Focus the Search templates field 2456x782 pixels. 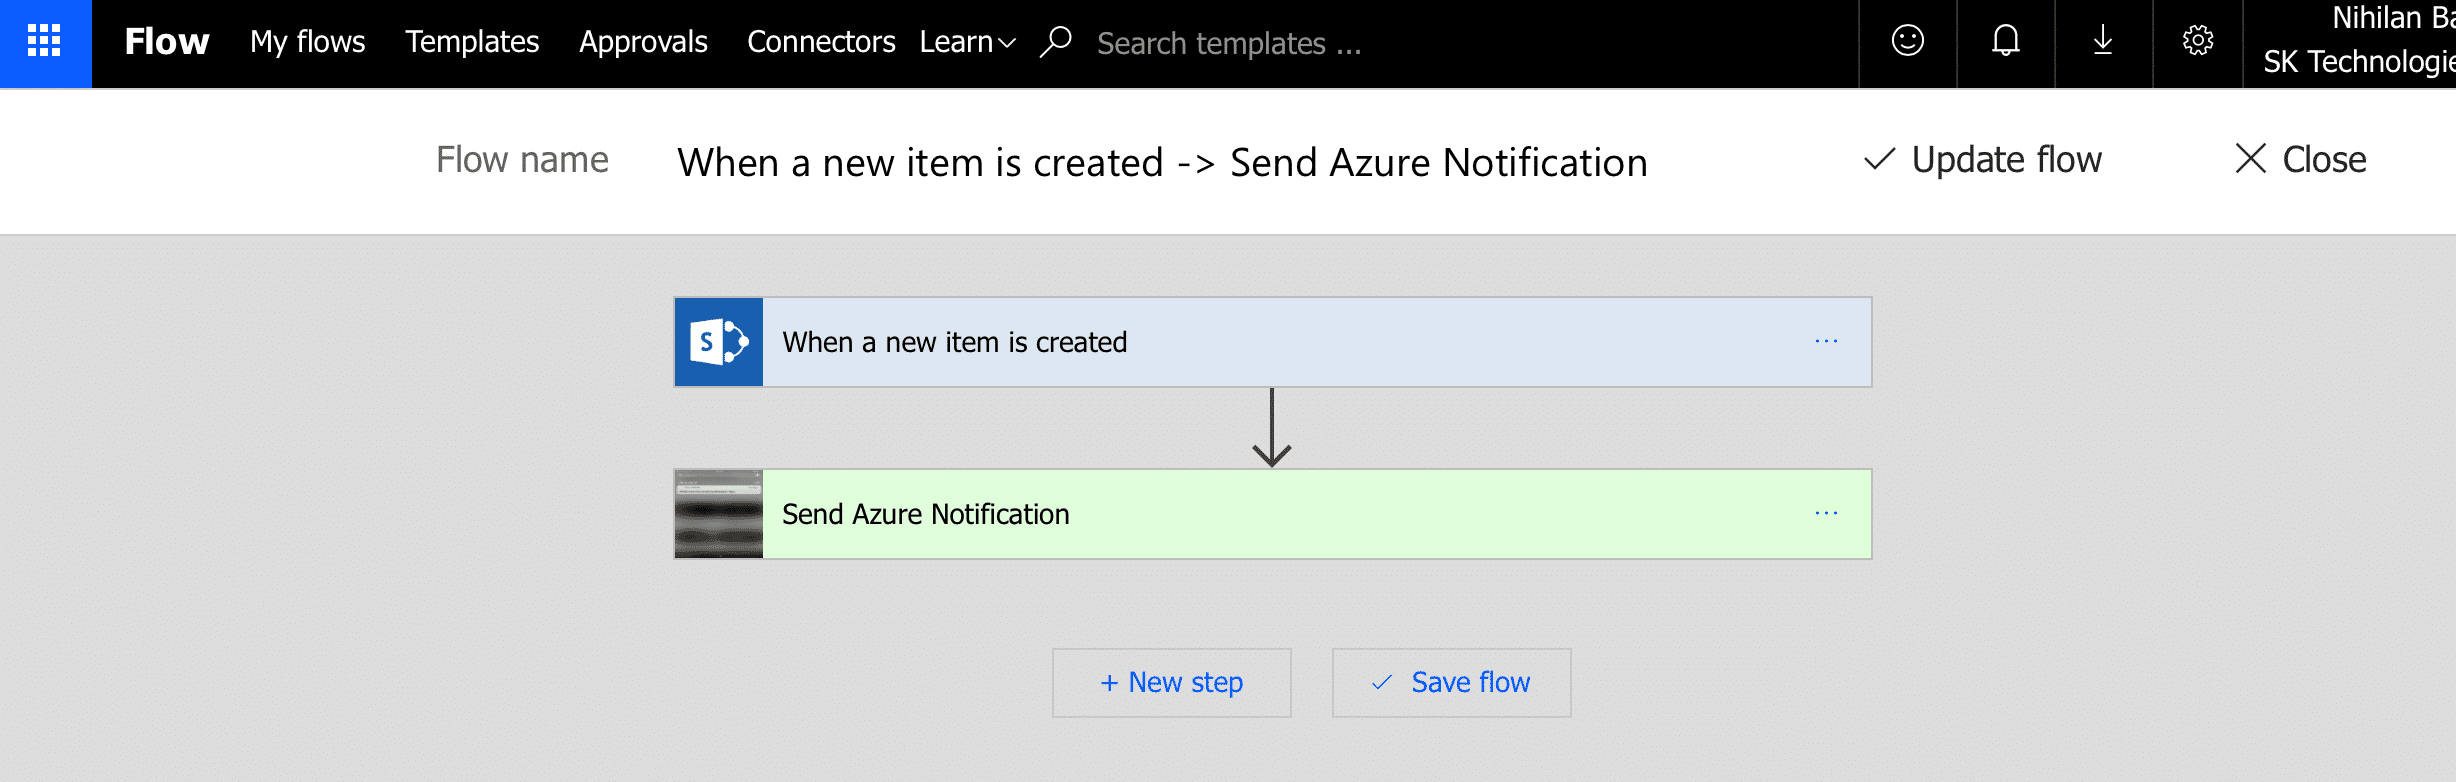1228,43
